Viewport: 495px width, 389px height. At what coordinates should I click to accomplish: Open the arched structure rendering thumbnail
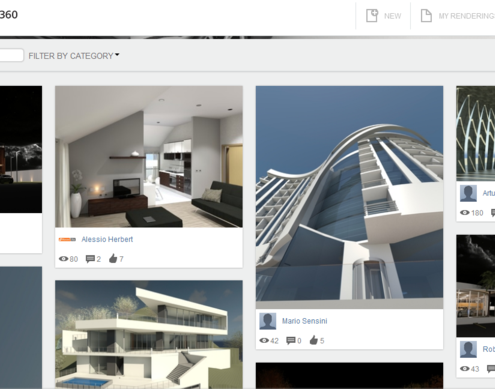(476, 134)
